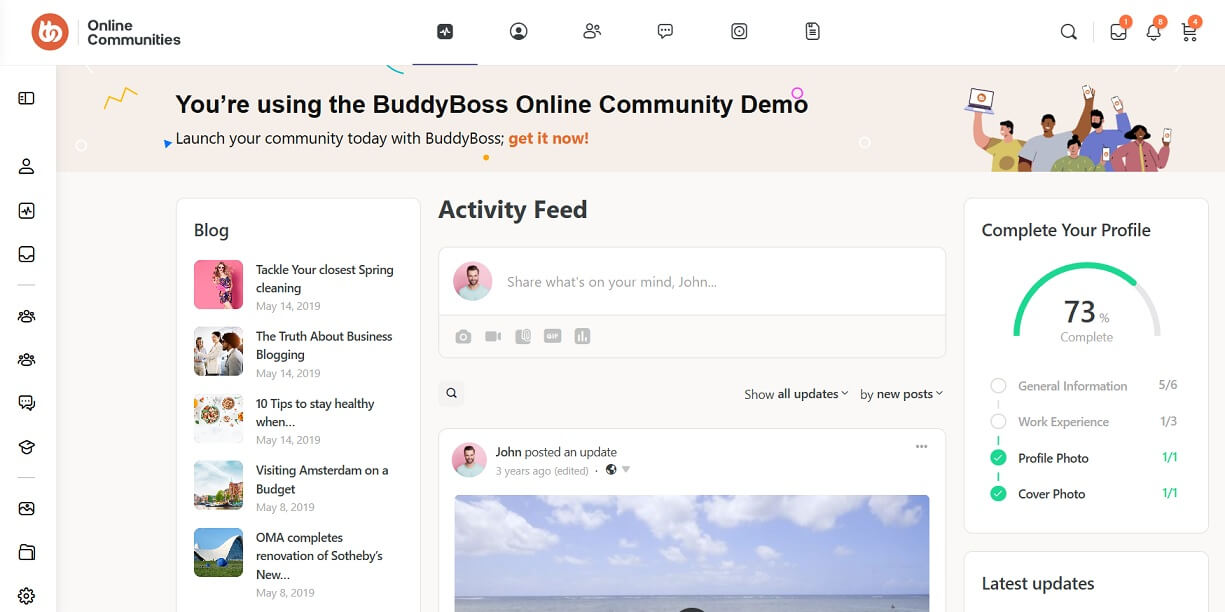
Task: Open the profile person icon in left sidebar
Action: (x=27, y=166)
